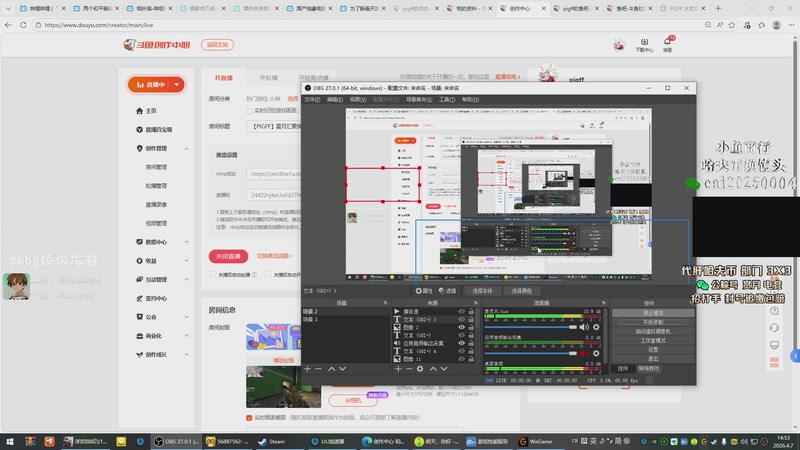The height and width of the screenshot is (450, 800).
Task: Click Select Color button in OBS
Action: click(x=521, y=291)
